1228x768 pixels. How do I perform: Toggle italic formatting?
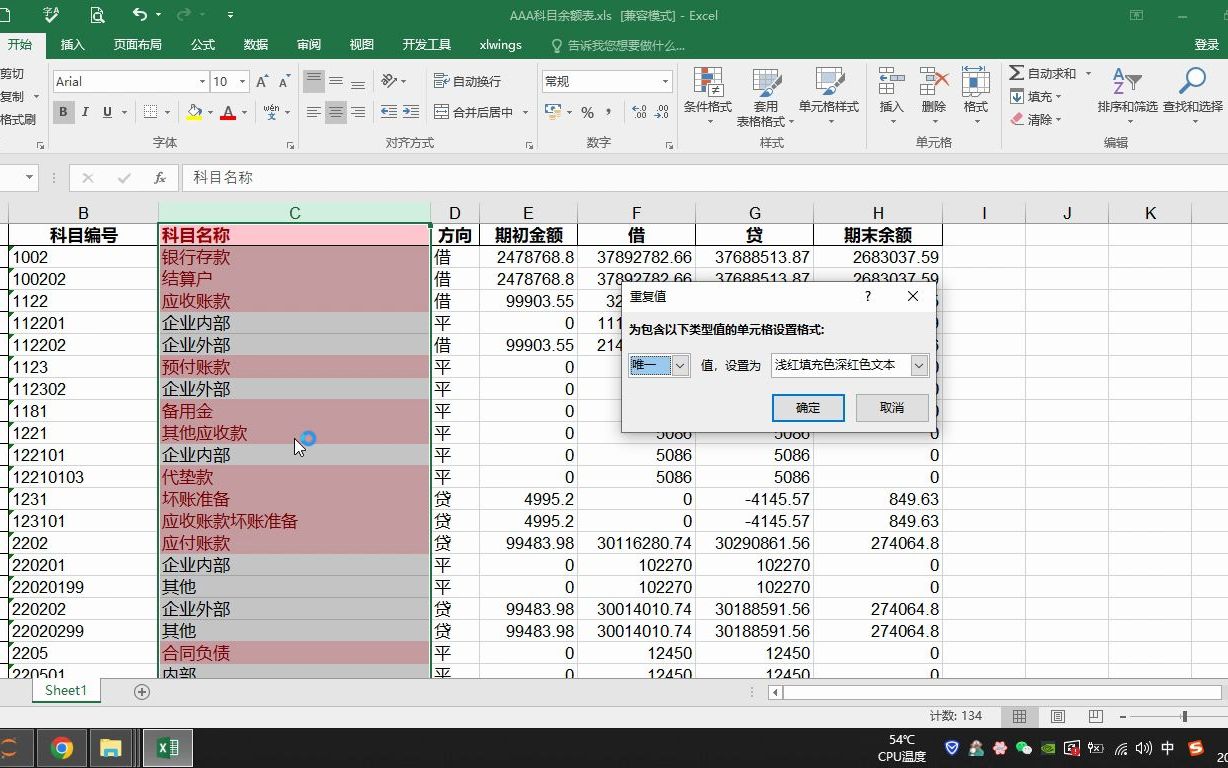[85, 112]
